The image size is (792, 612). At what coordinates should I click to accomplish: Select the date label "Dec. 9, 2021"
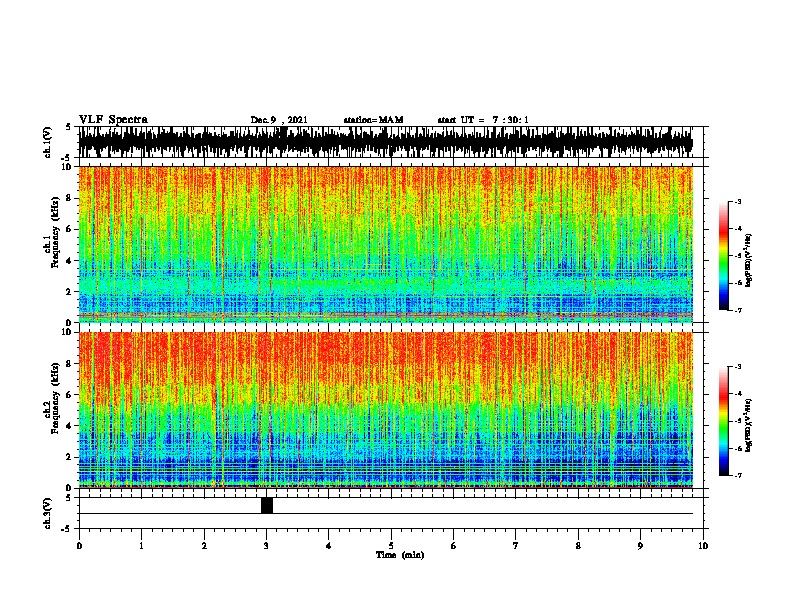[x=279, y=120]
